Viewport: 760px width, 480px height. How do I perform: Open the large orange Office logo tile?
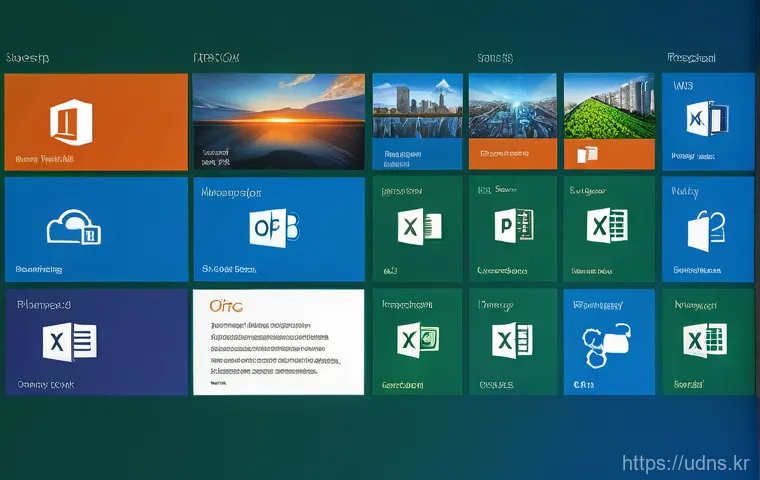96,122
